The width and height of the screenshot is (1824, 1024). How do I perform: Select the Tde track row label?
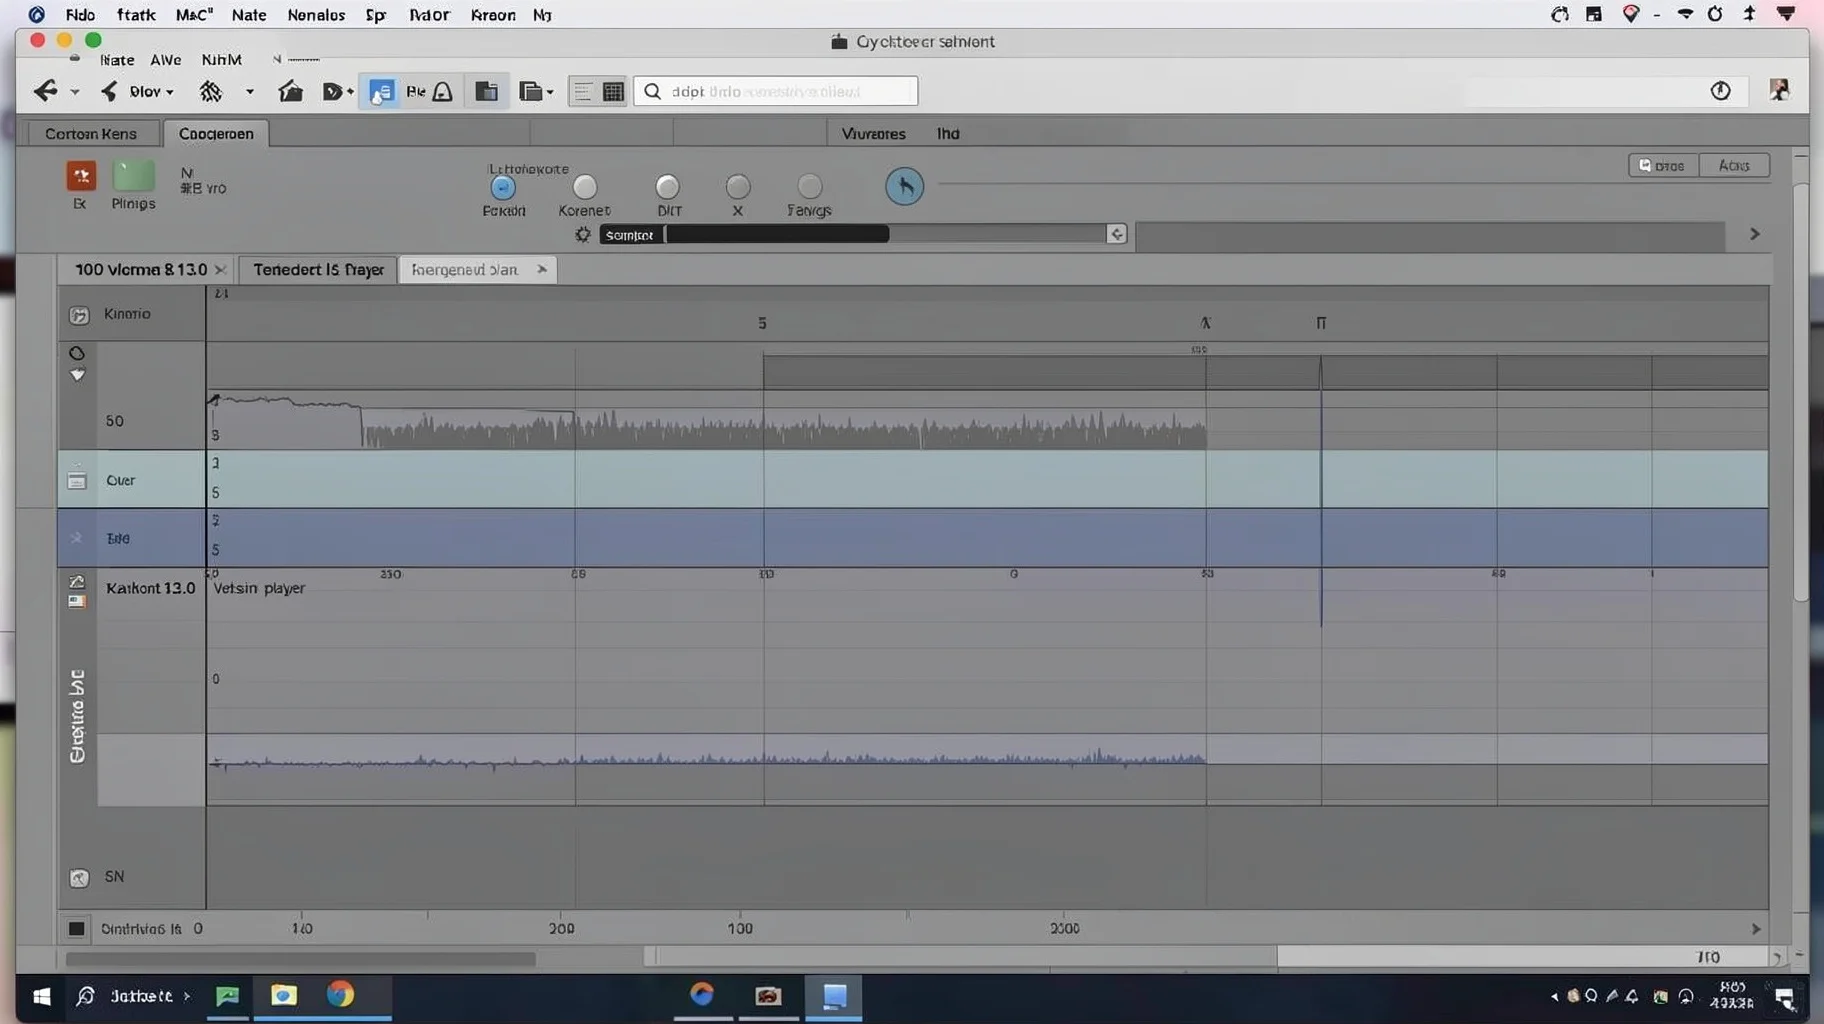(x=118, y=538)
